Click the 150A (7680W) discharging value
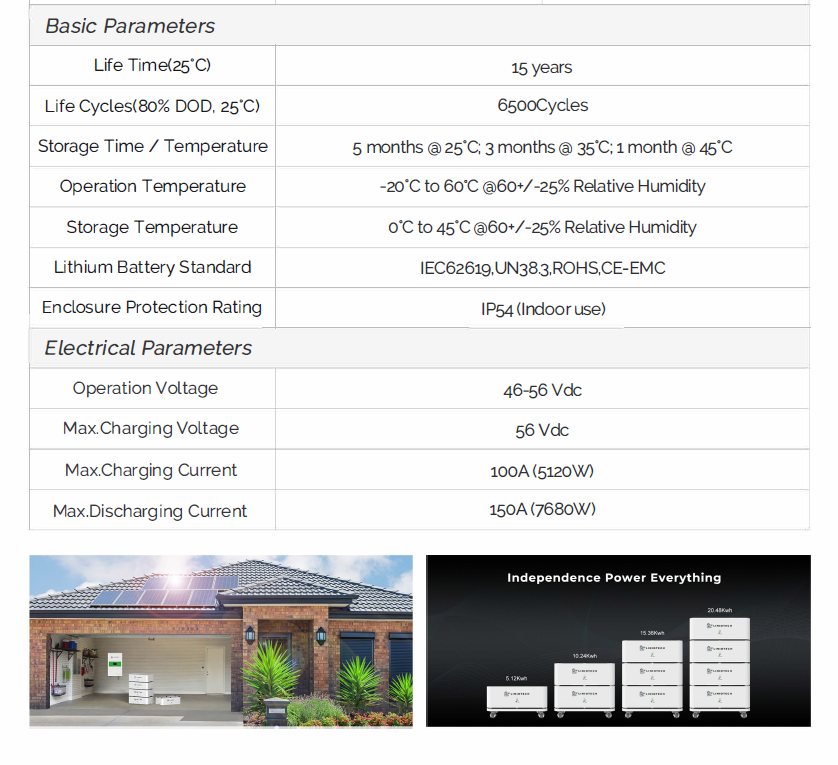The height and width of the screenshot is (765, 838). 542,510
